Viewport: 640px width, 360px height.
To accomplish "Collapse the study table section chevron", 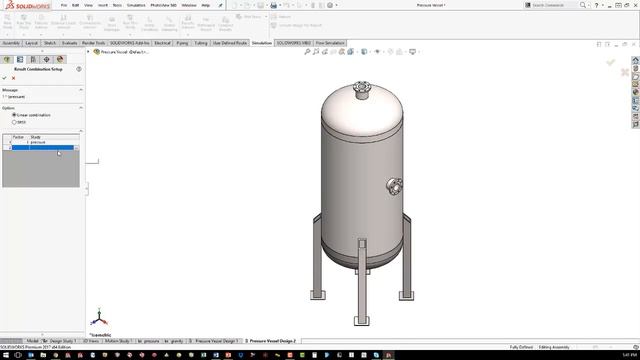I will [81, 131].
